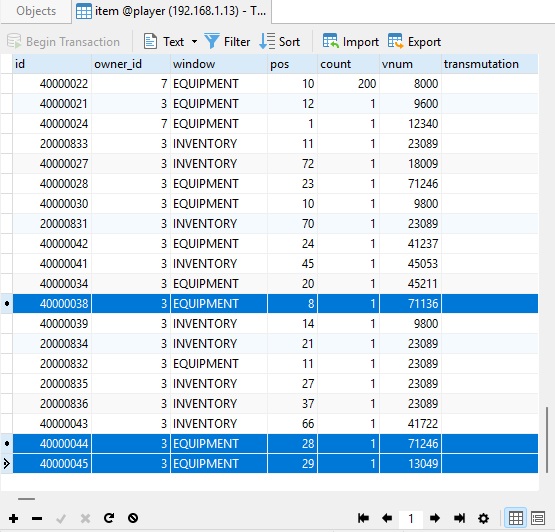
Task: Select the cell with id 40000044
Action: coord(52,444)
